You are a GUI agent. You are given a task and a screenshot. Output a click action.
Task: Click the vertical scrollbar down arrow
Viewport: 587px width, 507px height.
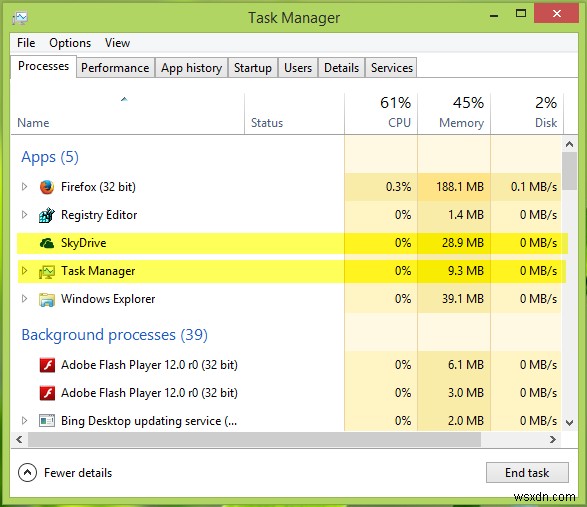569,423
